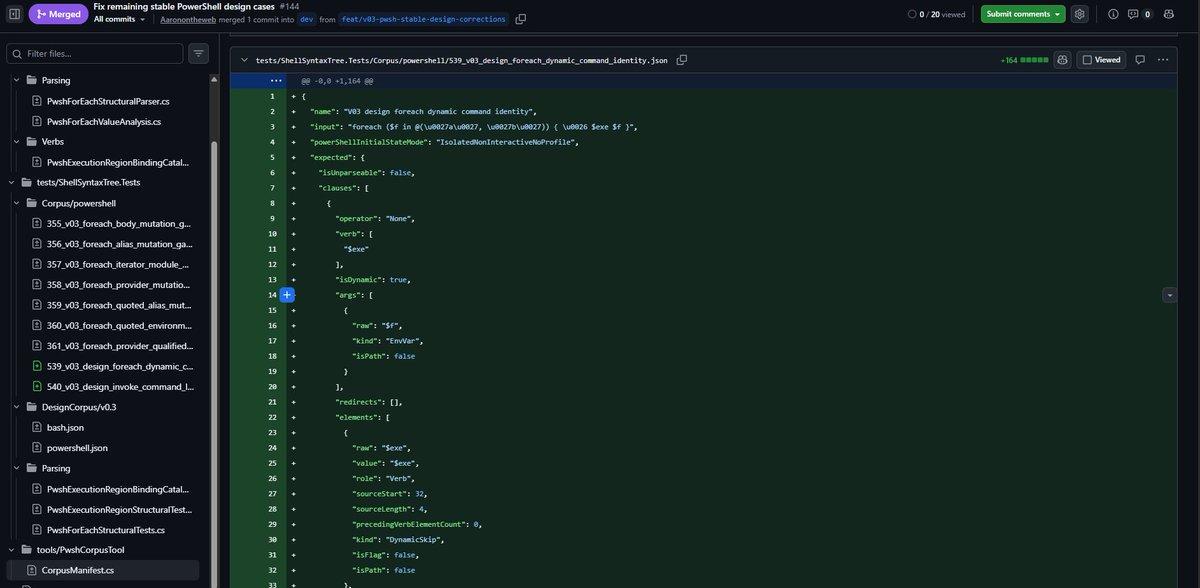Open CorpusManifest.cs in the tree
This screenshot has height=588, width=1200.
click(x=77, y=570)
